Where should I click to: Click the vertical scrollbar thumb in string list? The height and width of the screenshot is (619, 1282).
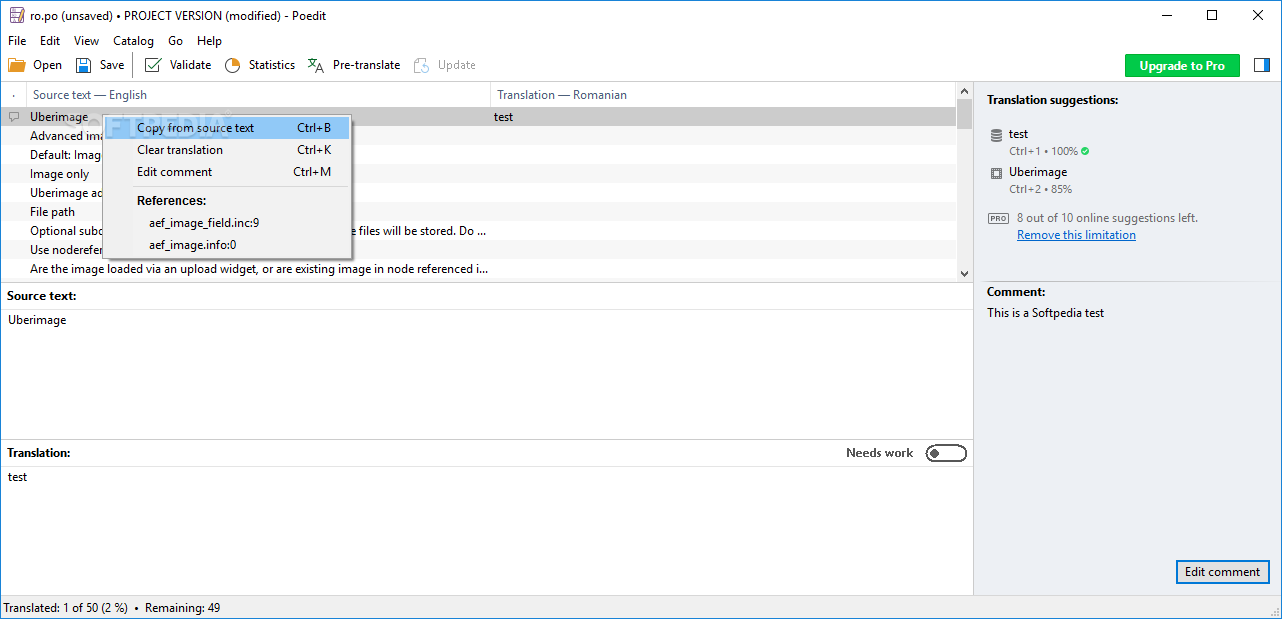click(x=964, y=114)
